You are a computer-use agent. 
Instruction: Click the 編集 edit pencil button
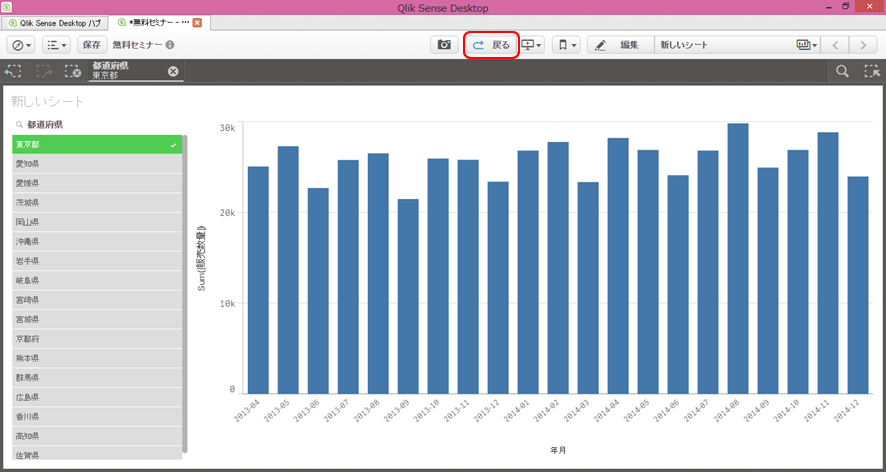pos(618,45)
